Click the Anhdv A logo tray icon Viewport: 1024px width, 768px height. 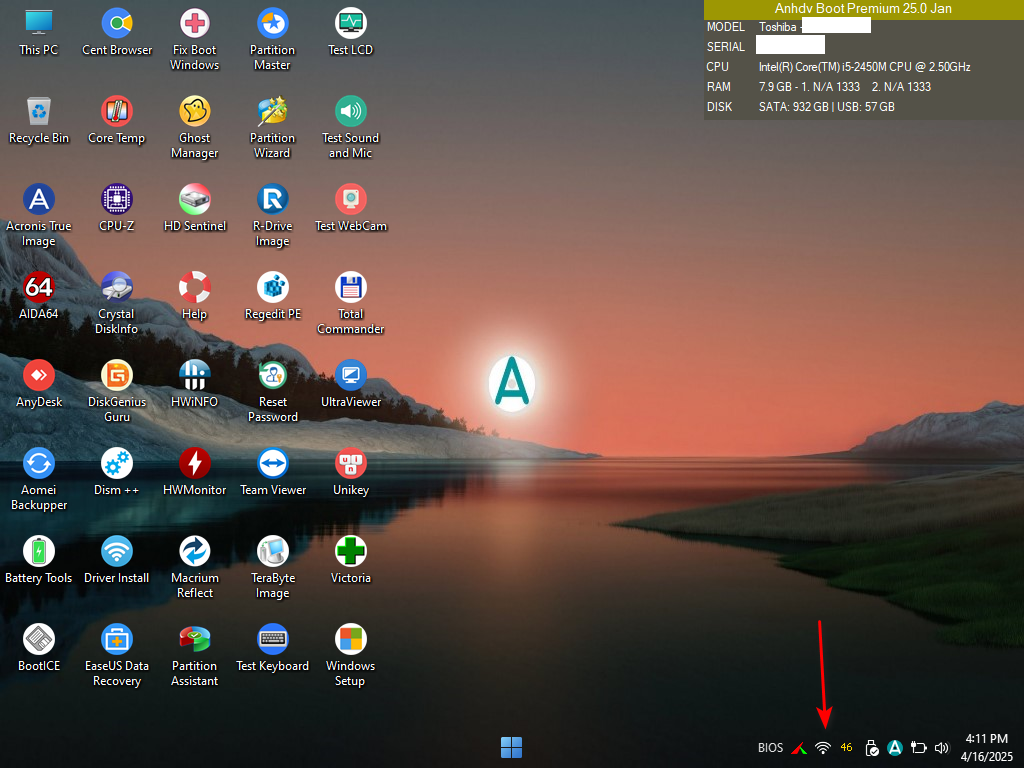tap(895, 748)
